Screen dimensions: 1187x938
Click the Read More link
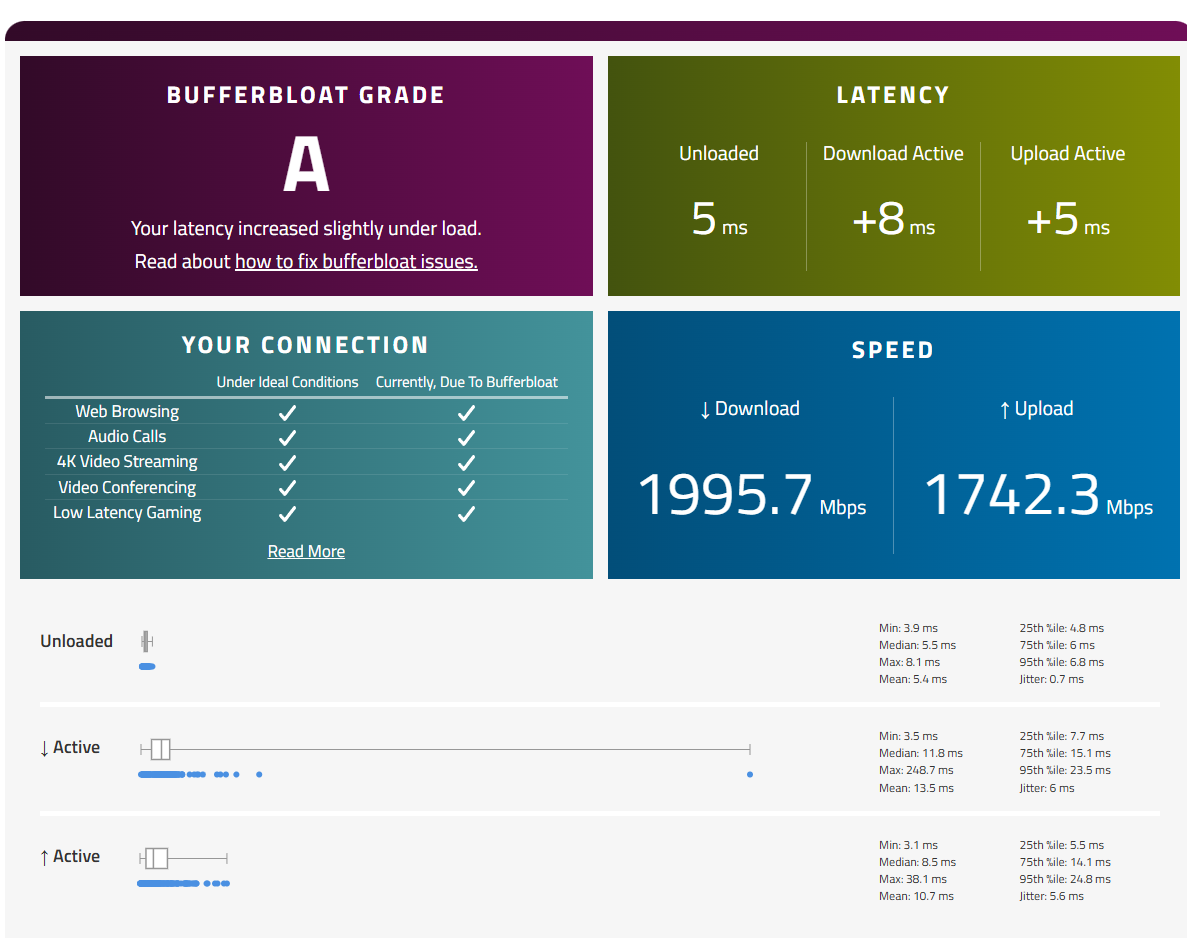[306, 551]
